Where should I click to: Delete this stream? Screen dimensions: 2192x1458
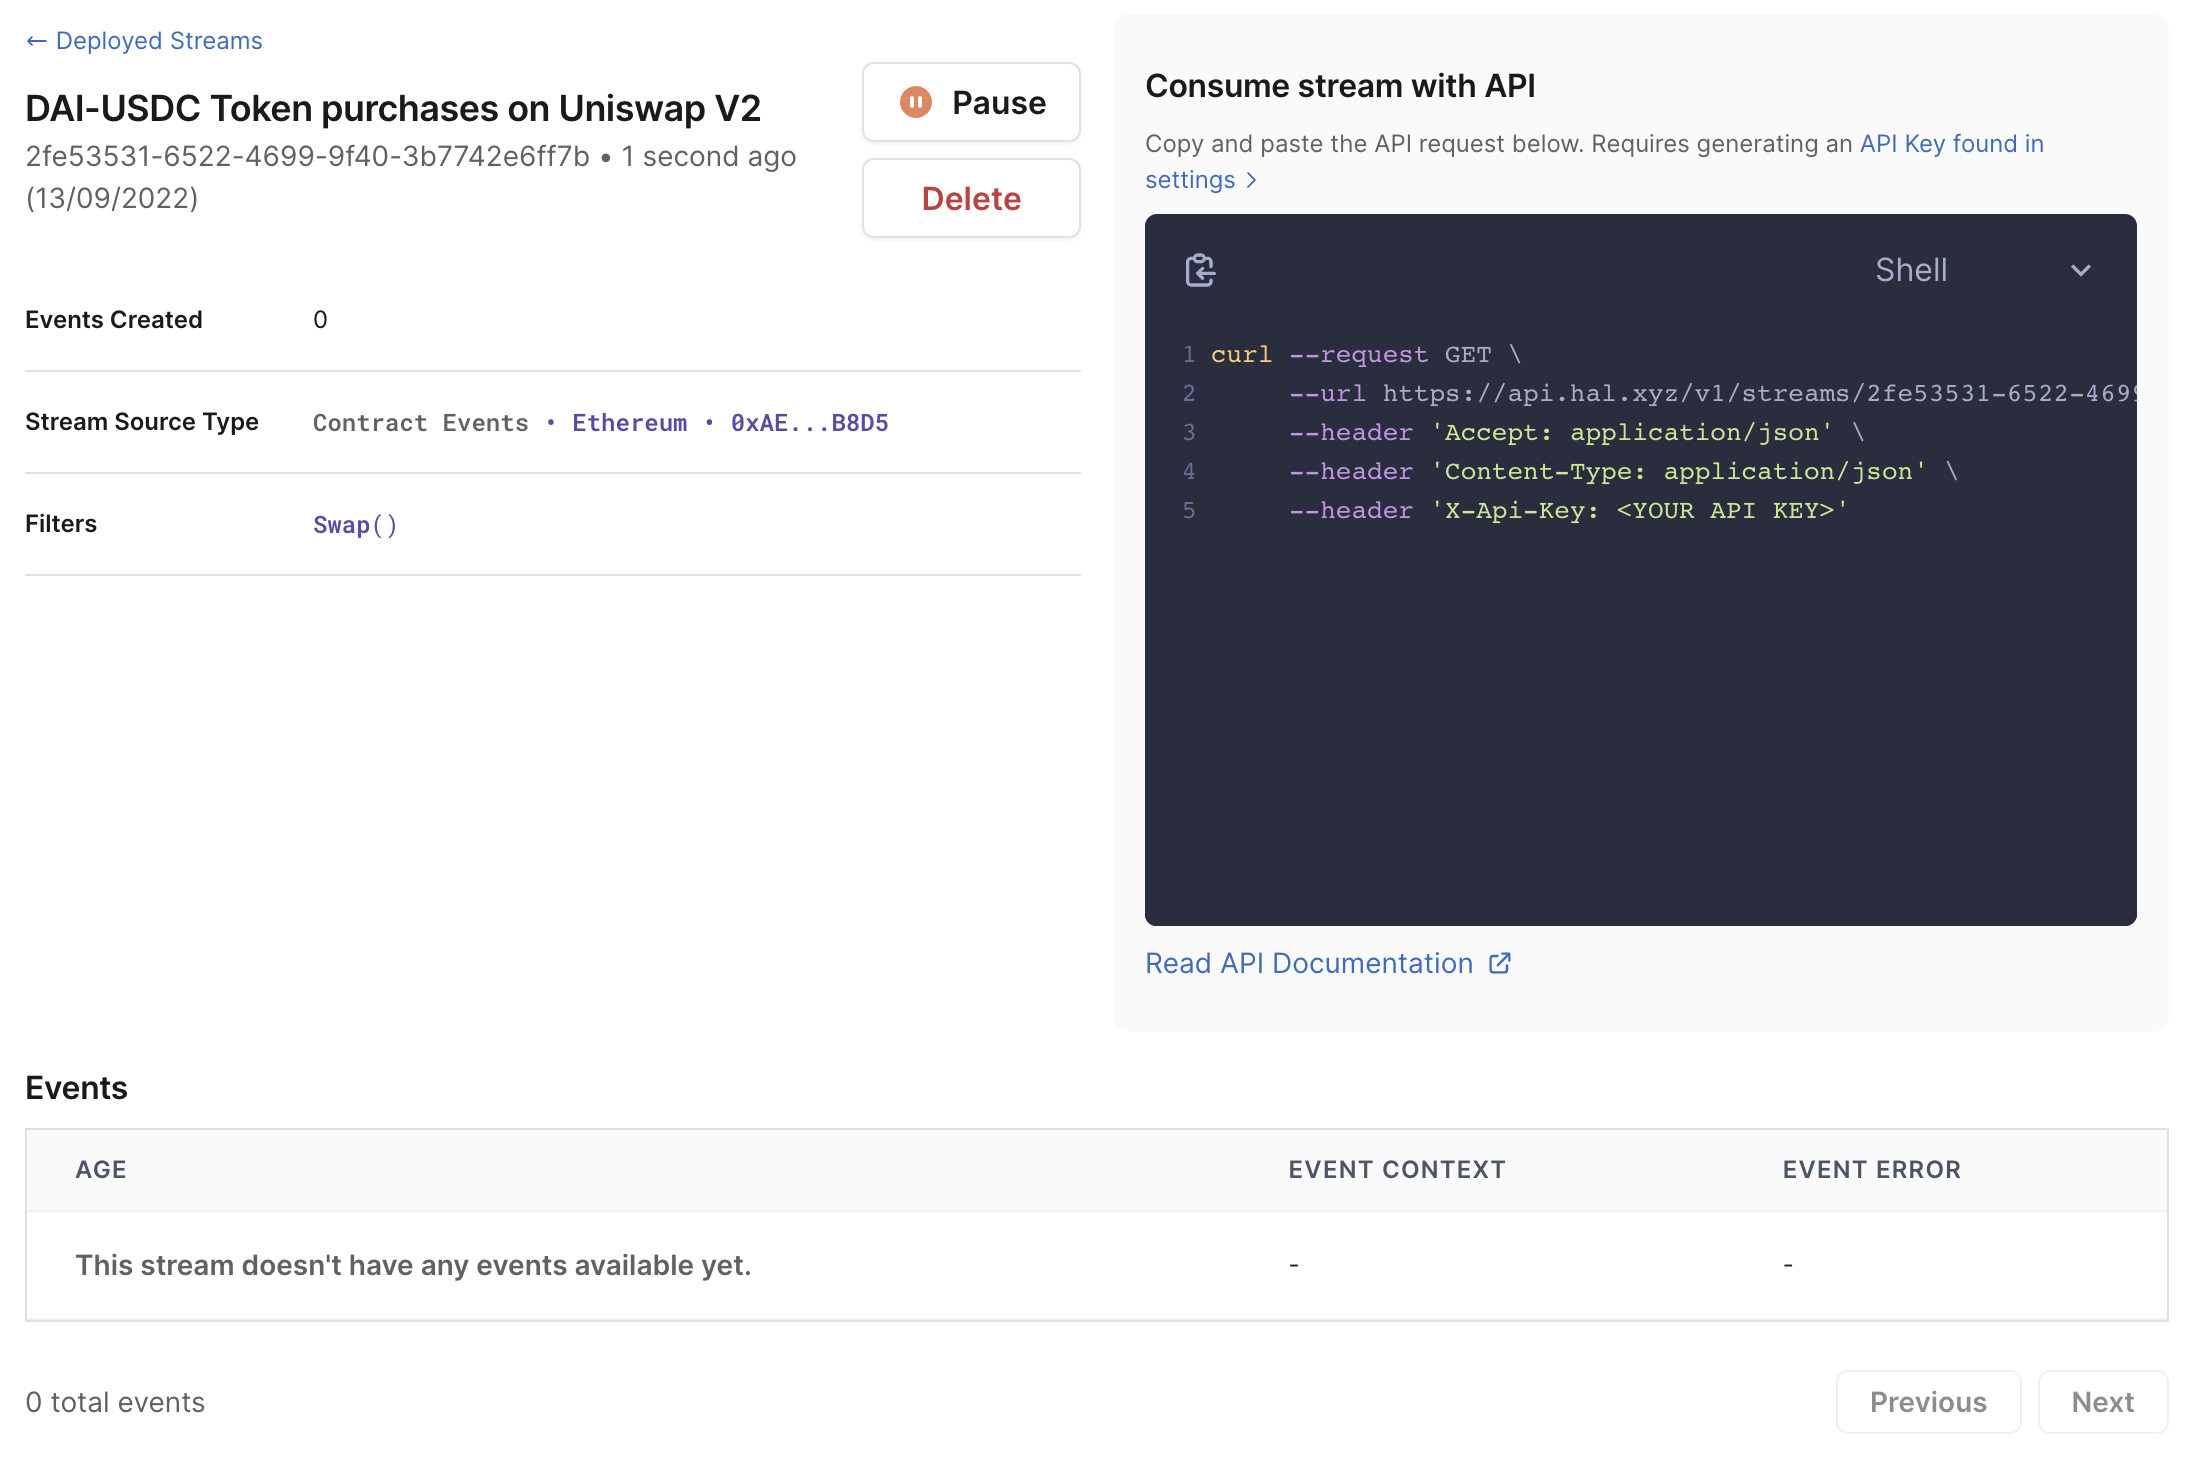tap(970, 198)
